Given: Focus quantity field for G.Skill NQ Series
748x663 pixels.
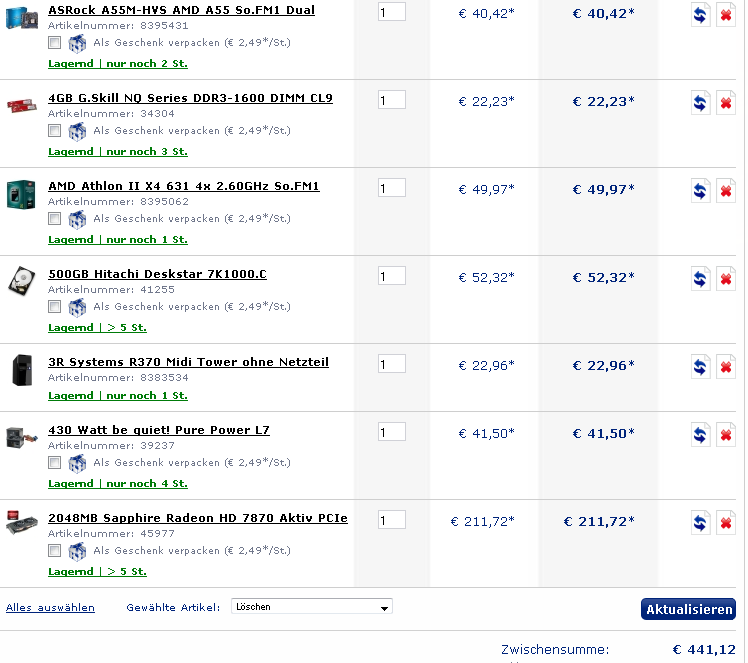Looking at the screenshot, I should tap(392, 100).
